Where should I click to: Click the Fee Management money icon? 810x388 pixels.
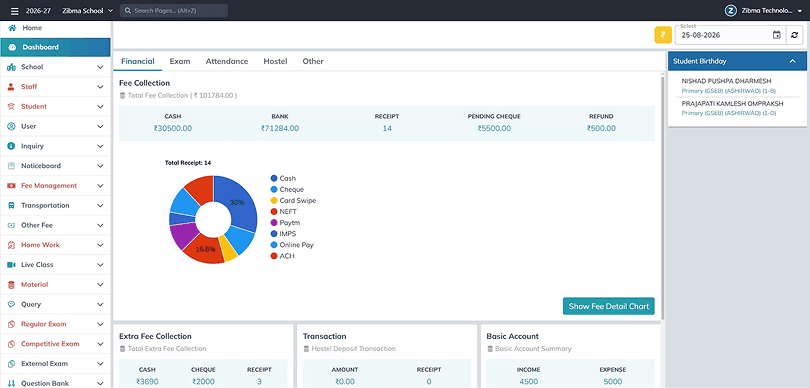[11, 185]
